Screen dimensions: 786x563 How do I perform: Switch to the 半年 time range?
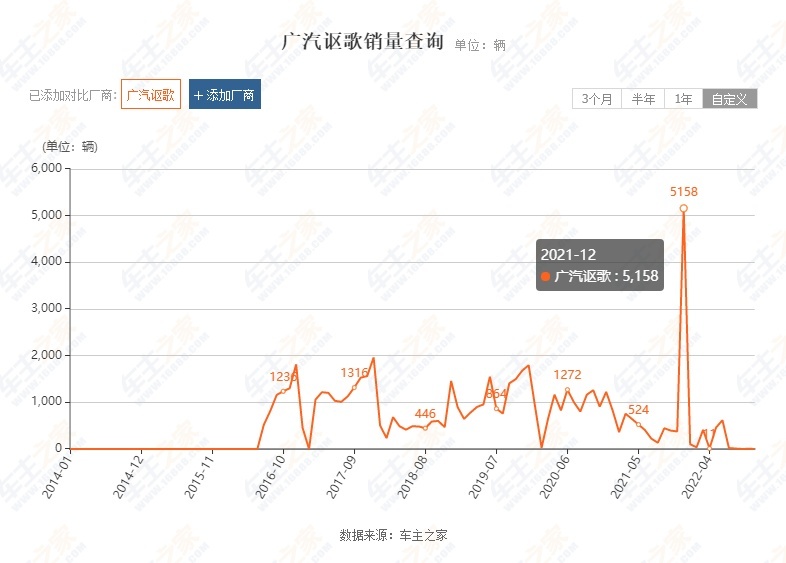(643, 99)
